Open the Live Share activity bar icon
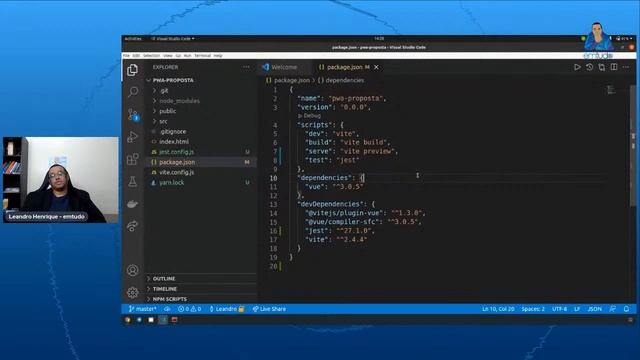The height and width of the screenshot is (360, 640). (132, 226)
